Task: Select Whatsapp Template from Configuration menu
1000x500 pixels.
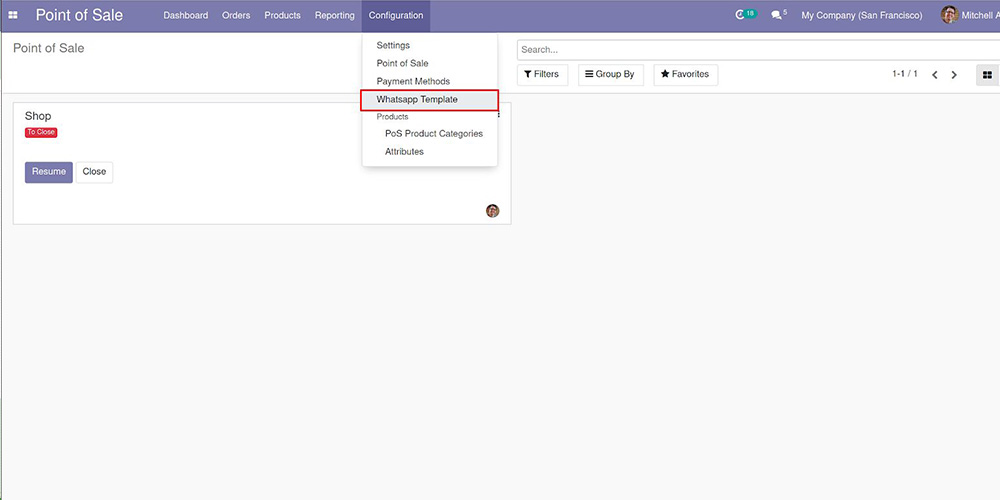Action: (x=417, y=100)
